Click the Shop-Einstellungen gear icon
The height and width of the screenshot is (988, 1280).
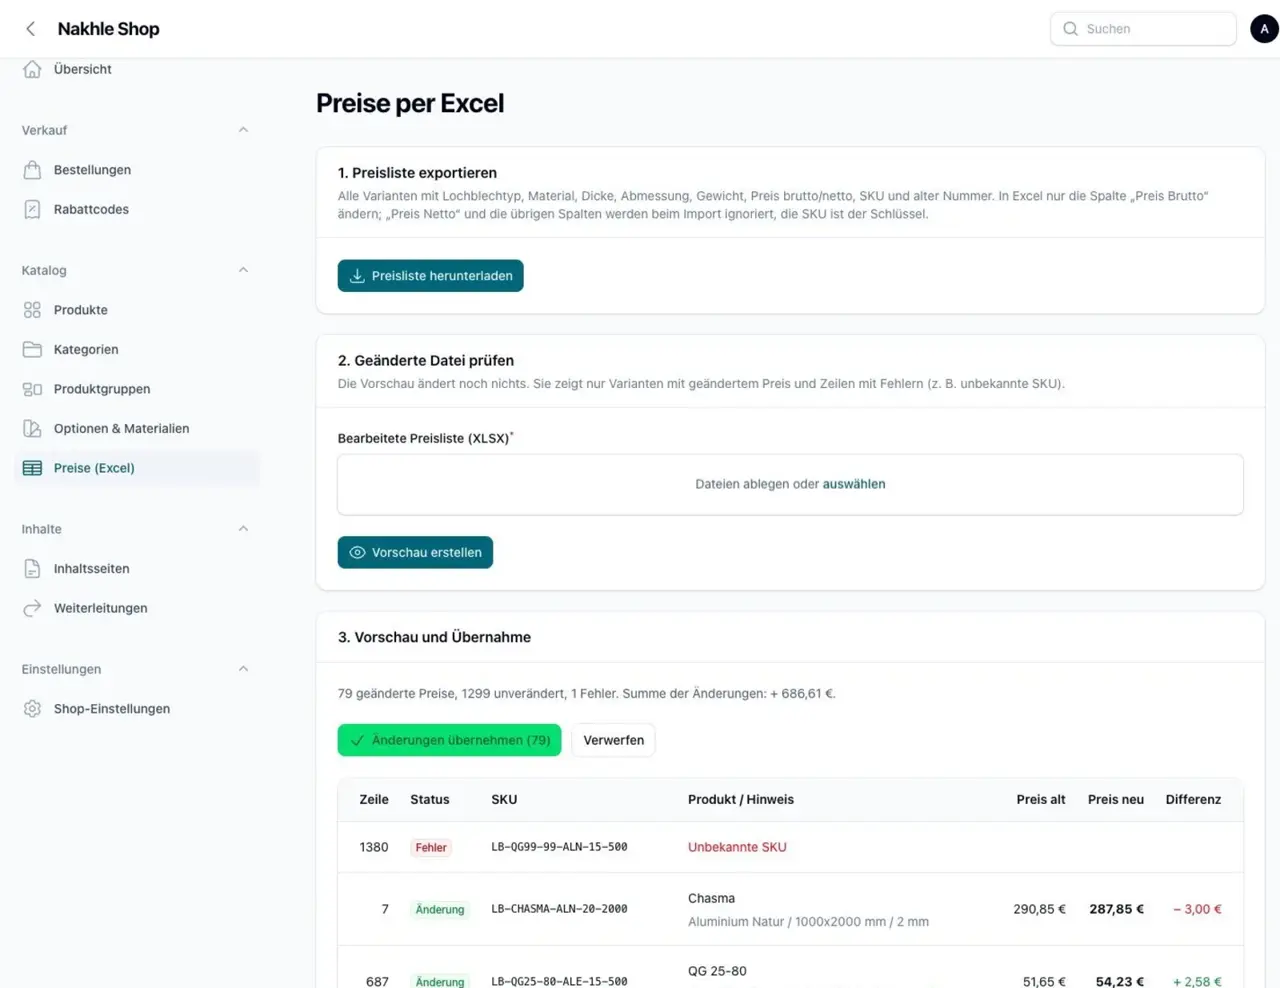(x=32, y=709)
